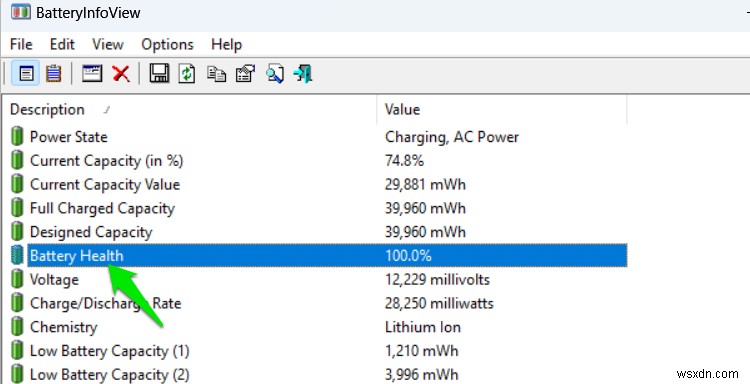This screenshot has width=750, height=384.
Task: Click the battery icon beside Voltage
Action: (17, 279)
